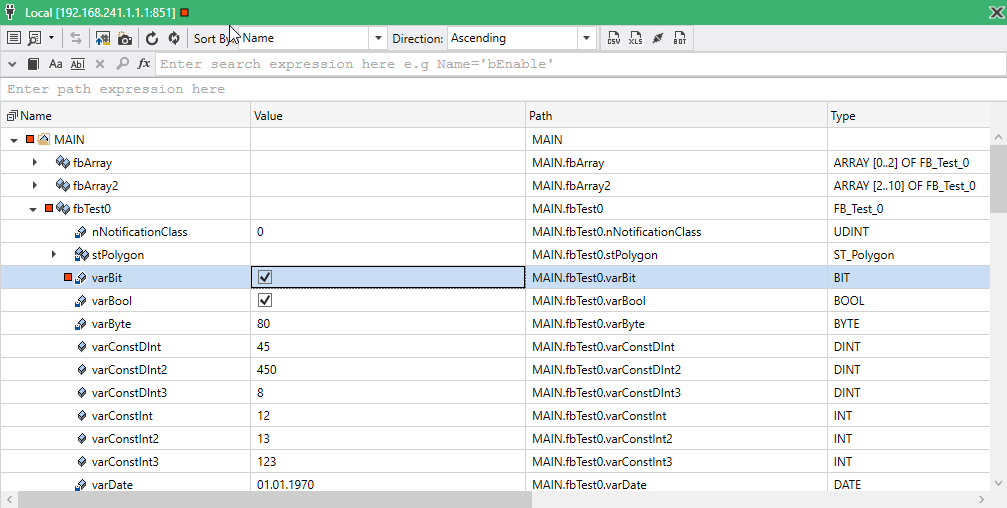Click the fbArray symbol icon

(63, 162)
